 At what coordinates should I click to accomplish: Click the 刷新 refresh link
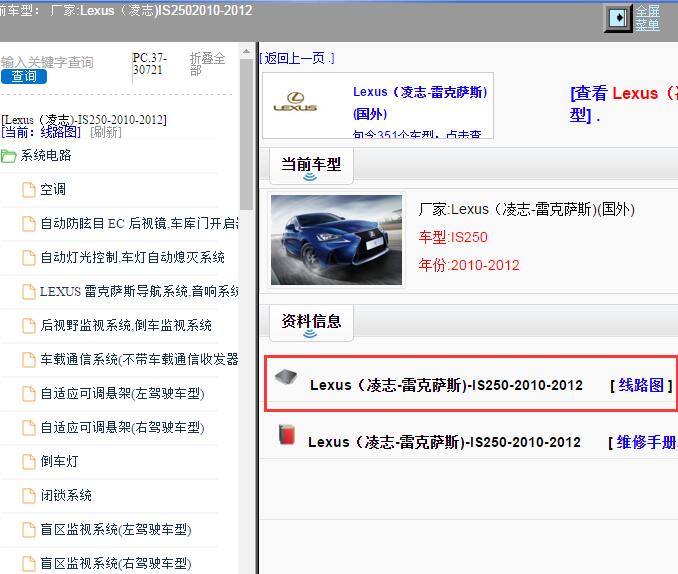pos(106,132)
